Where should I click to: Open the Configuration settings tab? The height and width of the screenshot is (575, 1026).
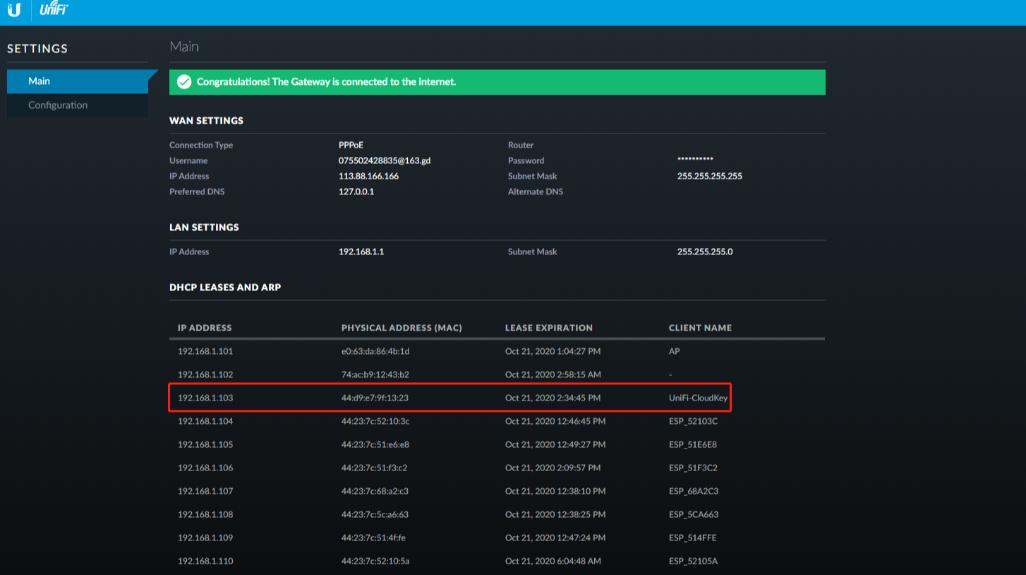[x=77, y=105]
